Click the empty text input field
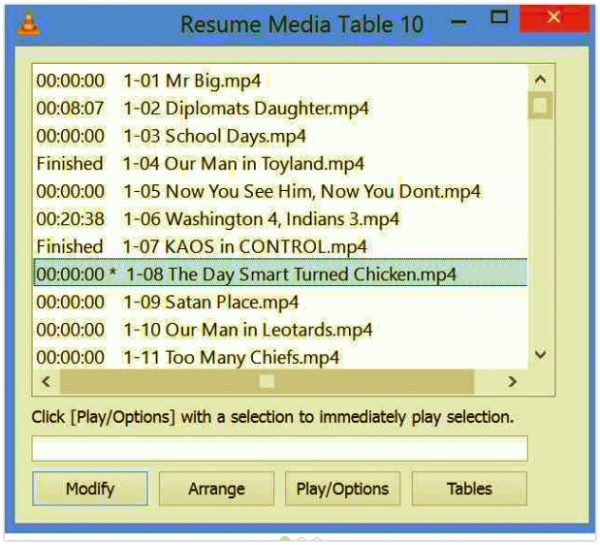 coord(280,448)
